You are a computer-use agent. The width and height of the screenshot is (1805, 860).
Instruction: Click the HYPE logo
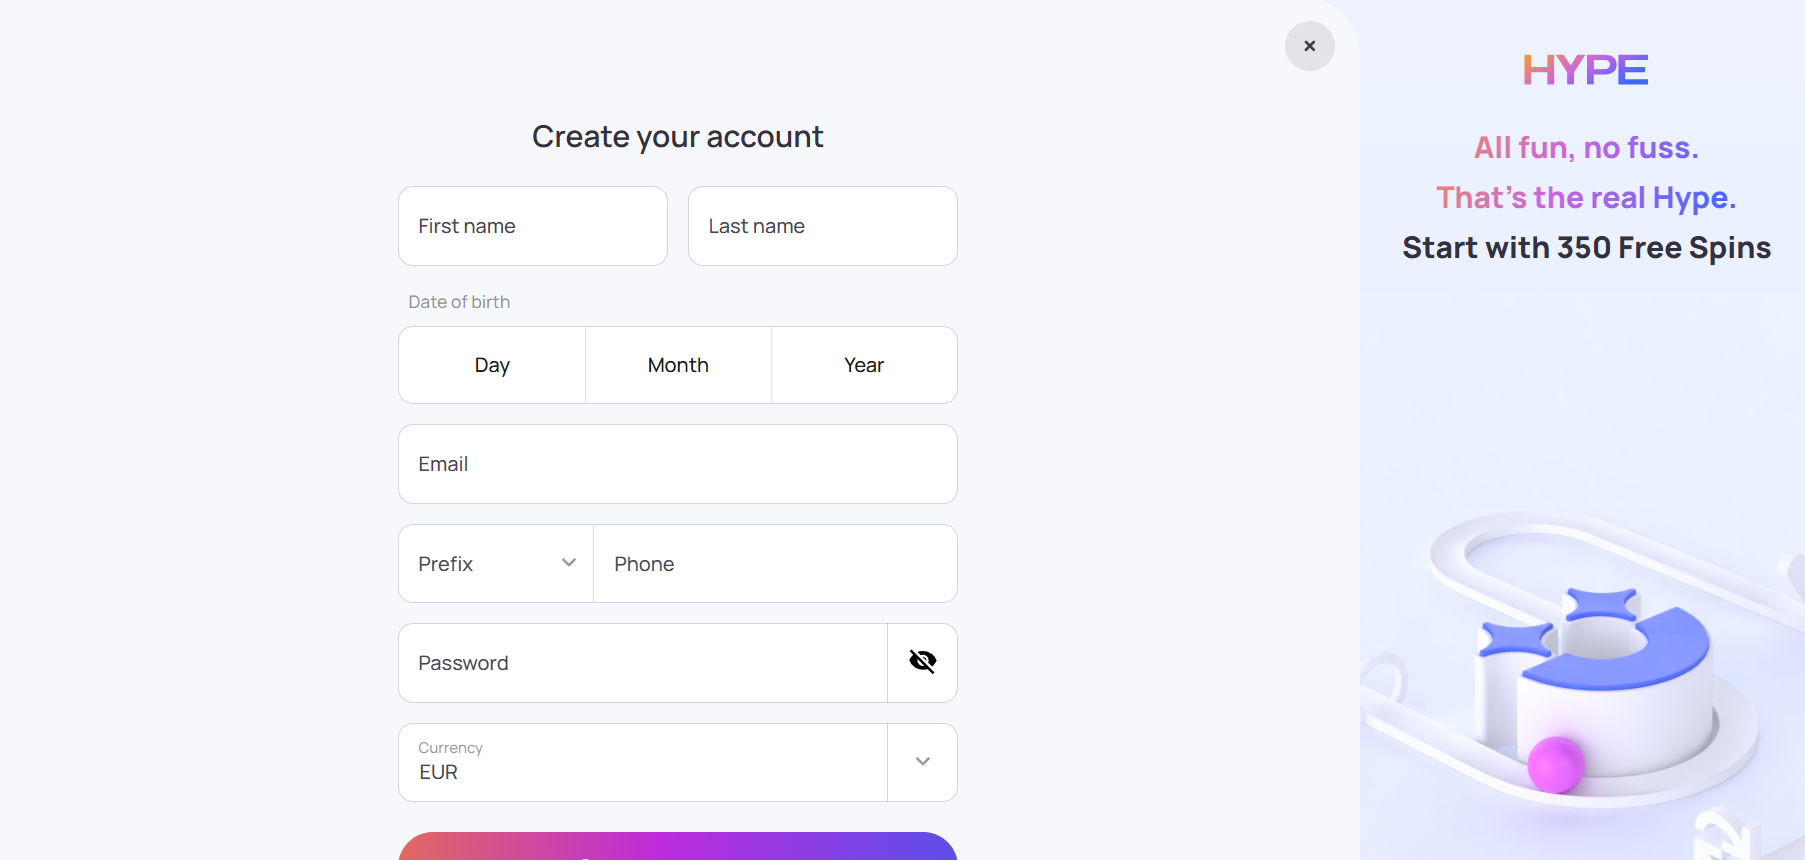[1585, 70]
